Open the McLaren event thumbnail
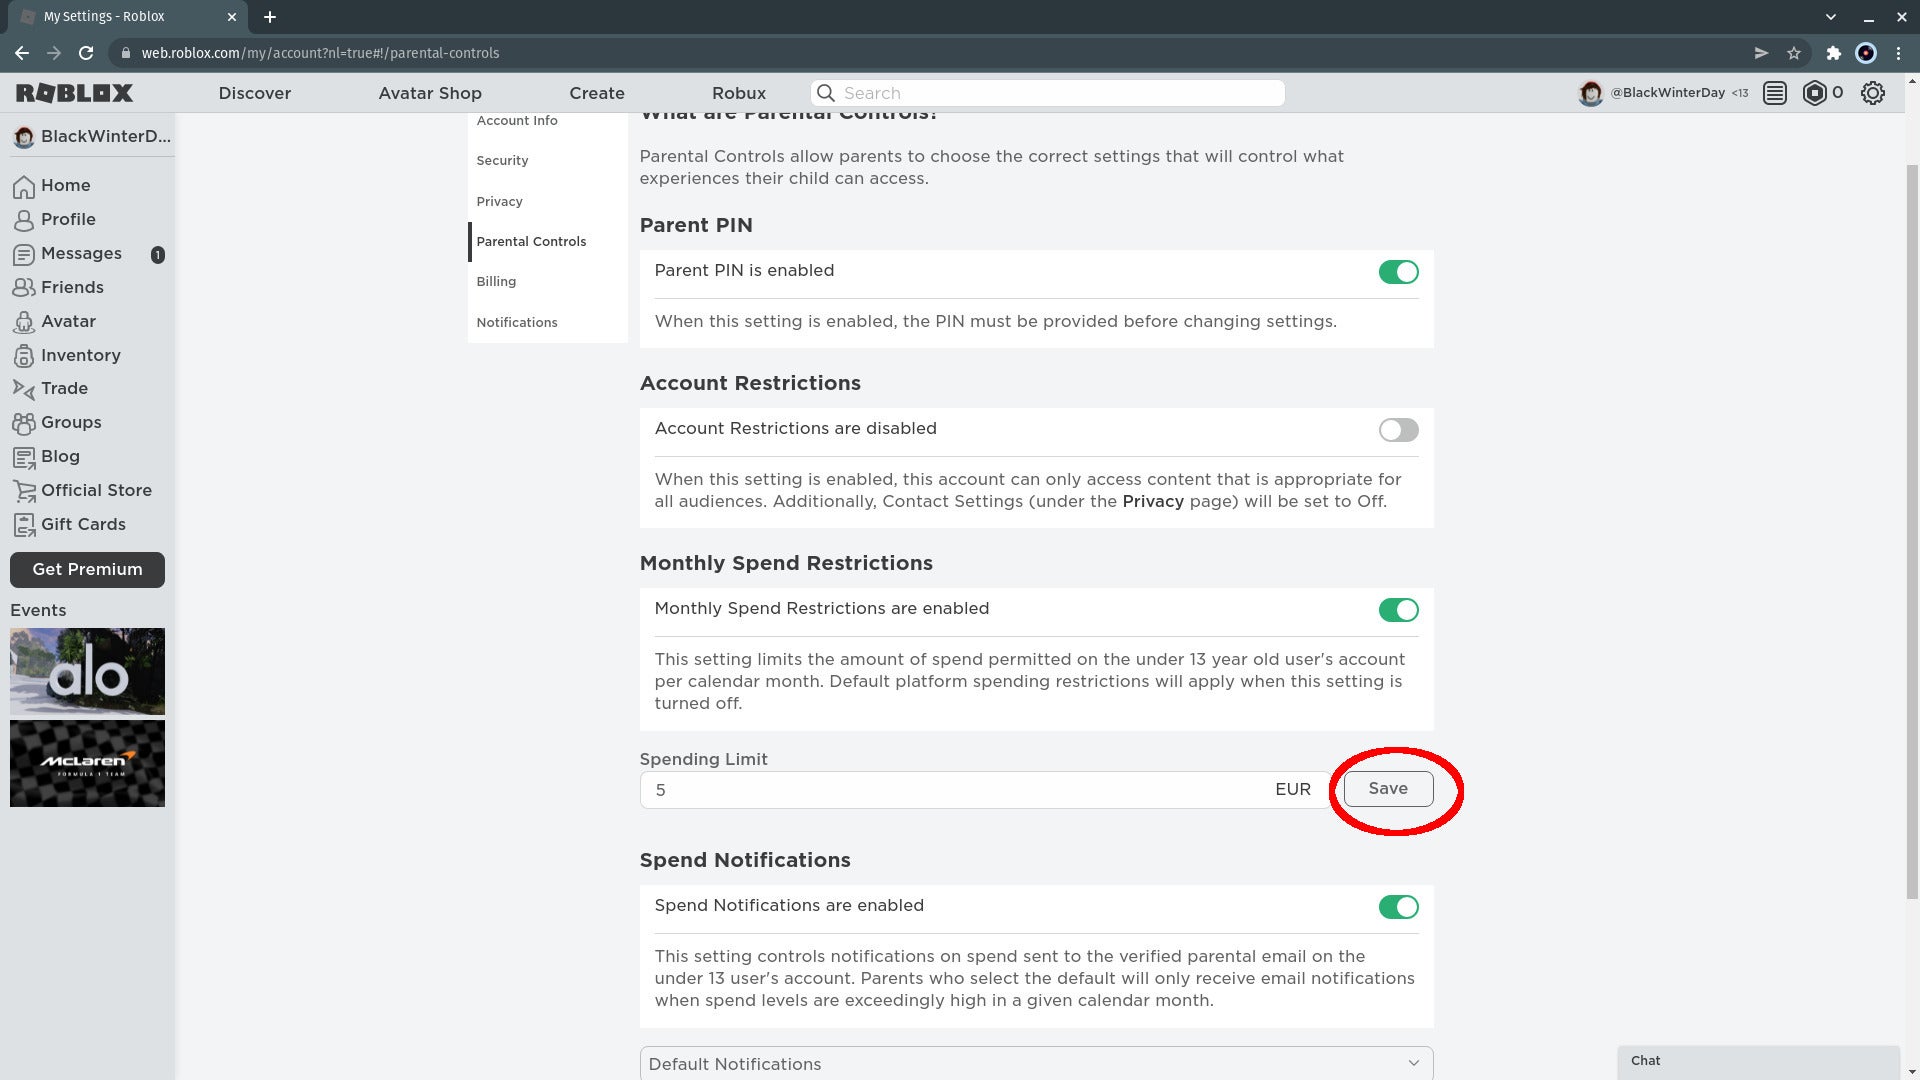Screen dimensions: 1920x1080 pyautogui.click(x=87, y=763)
